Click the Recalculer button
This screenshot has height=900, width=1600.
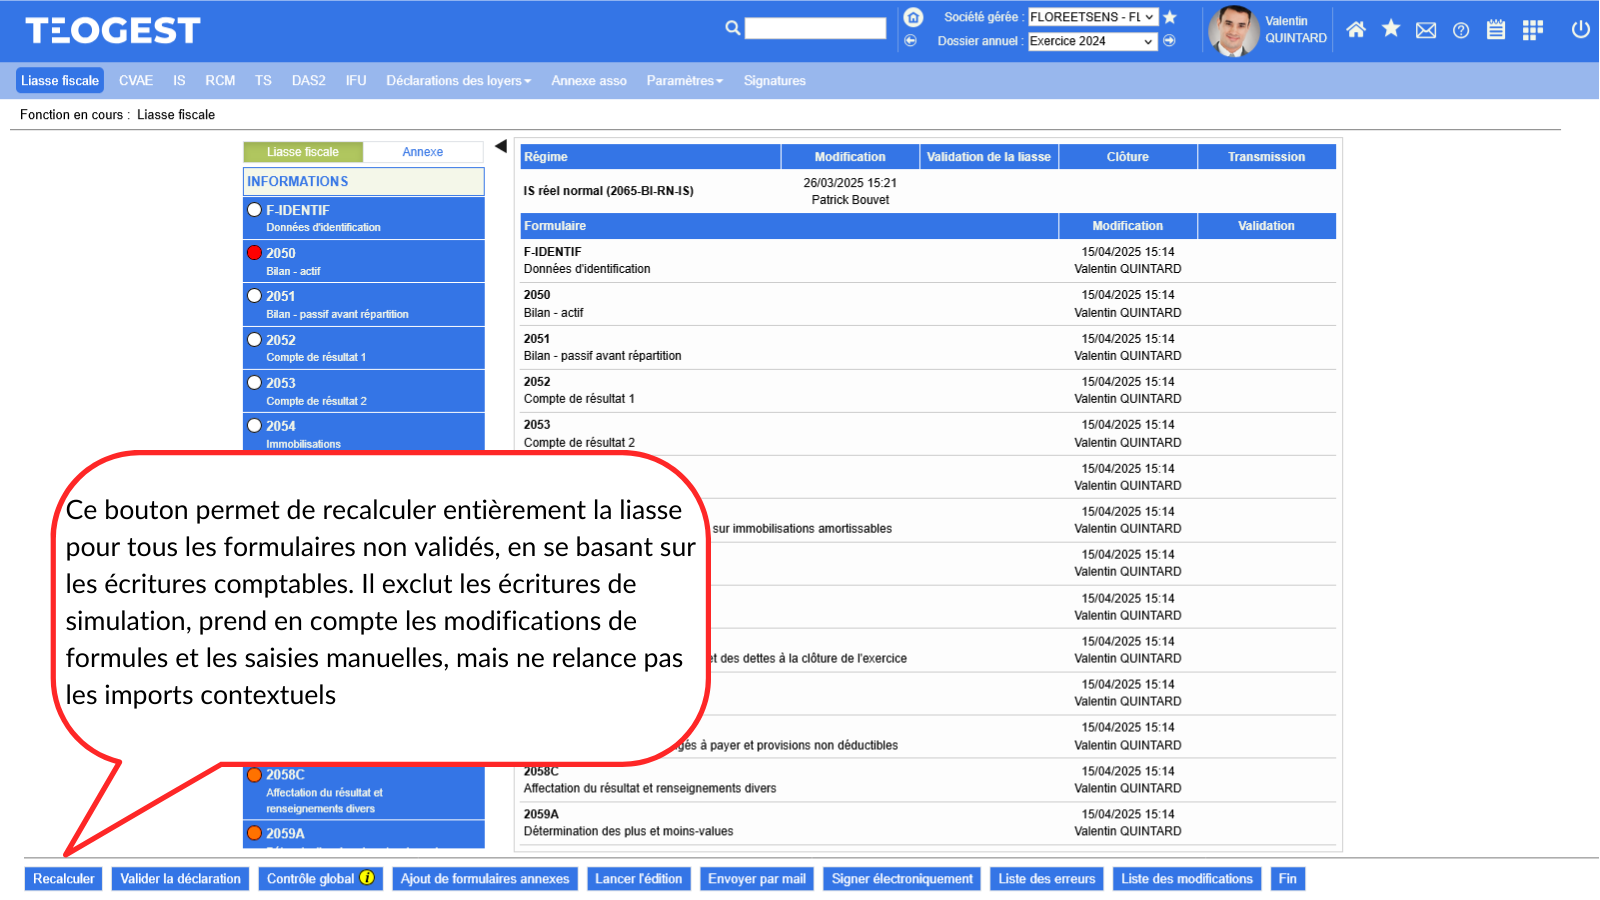pyautogui.click(x=64, y=879)
